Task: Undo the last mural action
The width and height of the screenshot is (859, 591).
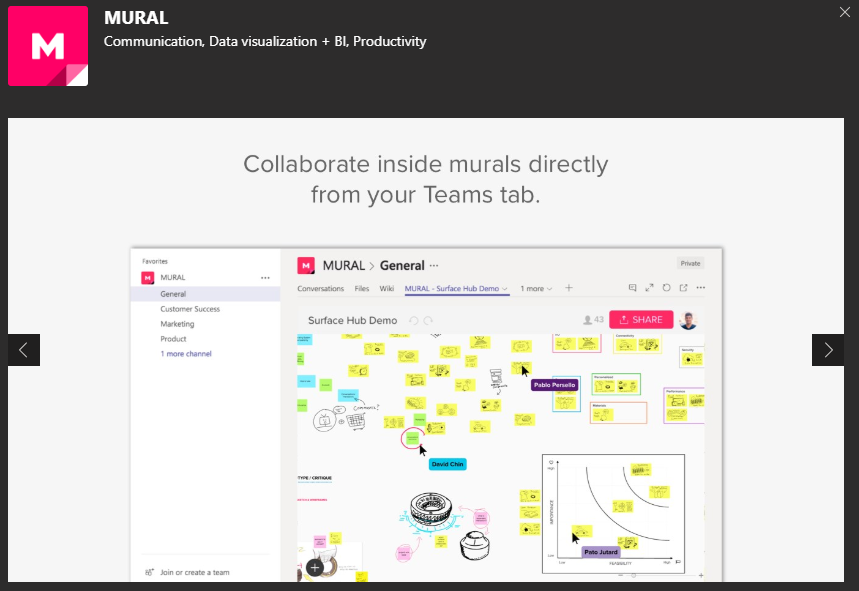Action: point(414,320)
